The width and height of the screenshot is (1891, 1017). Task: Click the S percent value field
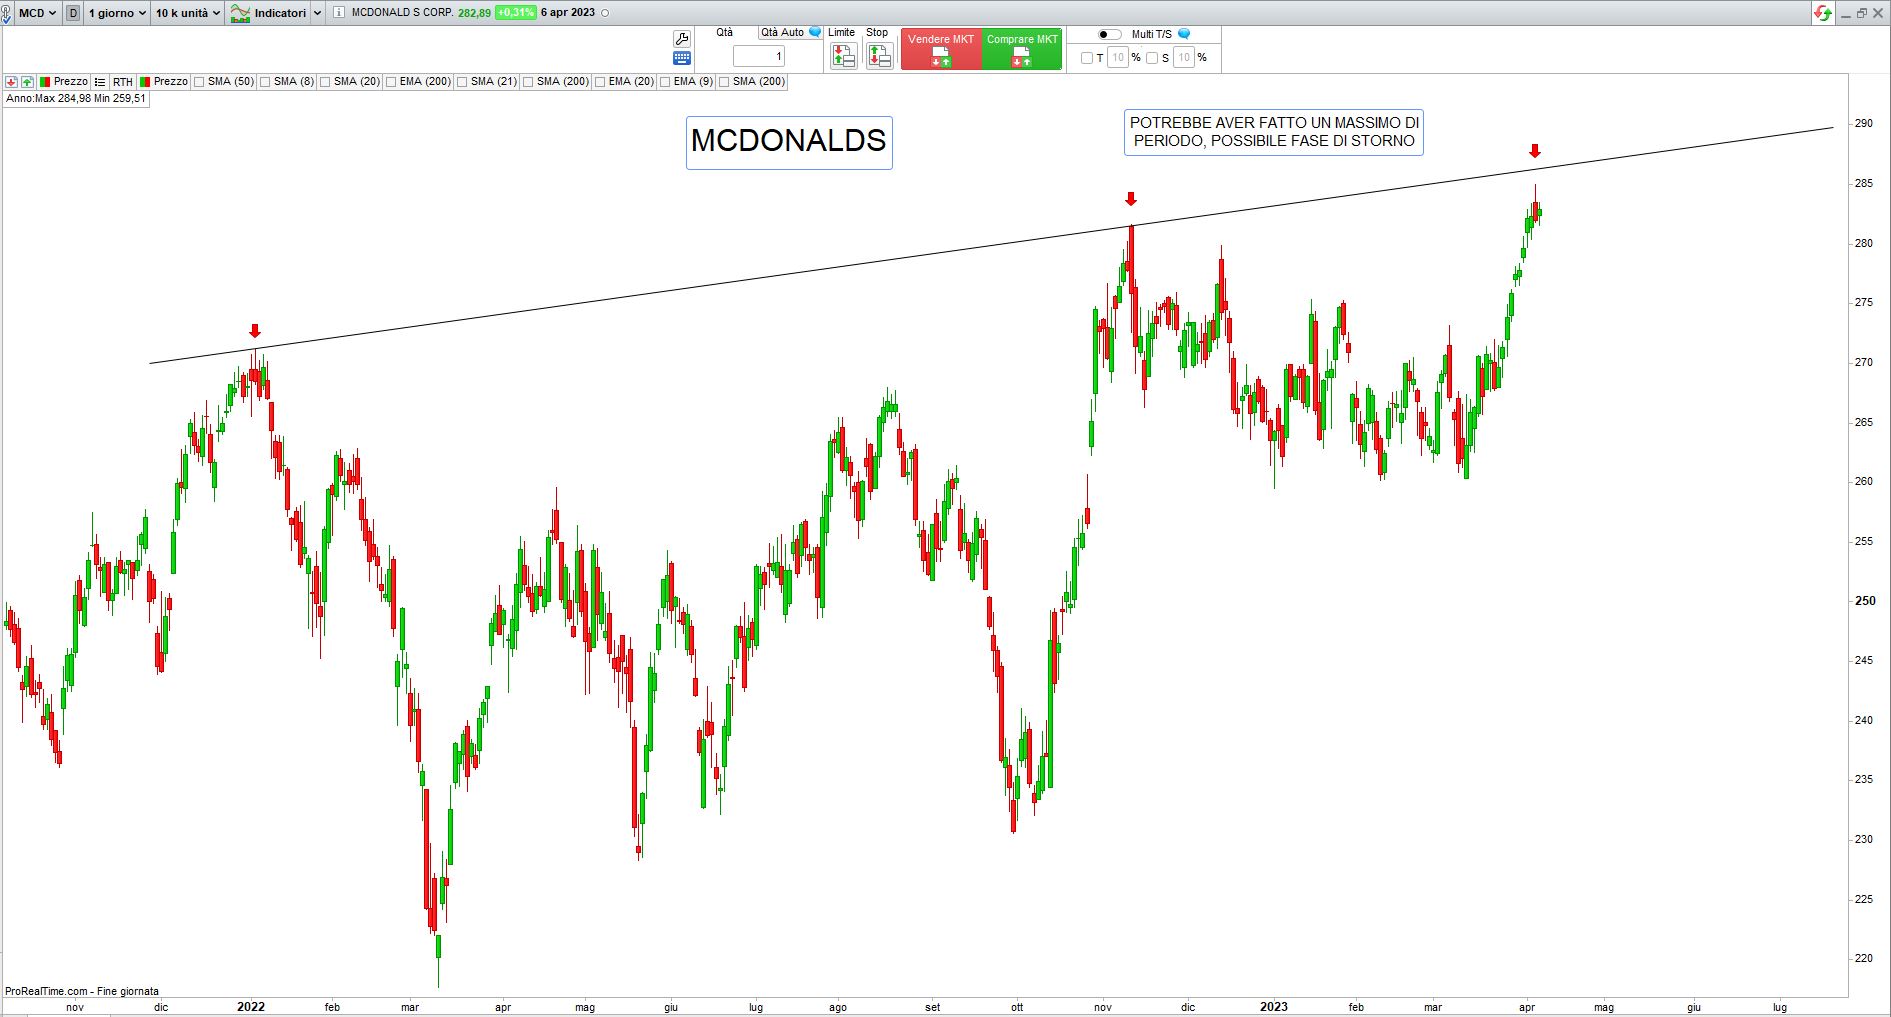(x=1184, y=58)
